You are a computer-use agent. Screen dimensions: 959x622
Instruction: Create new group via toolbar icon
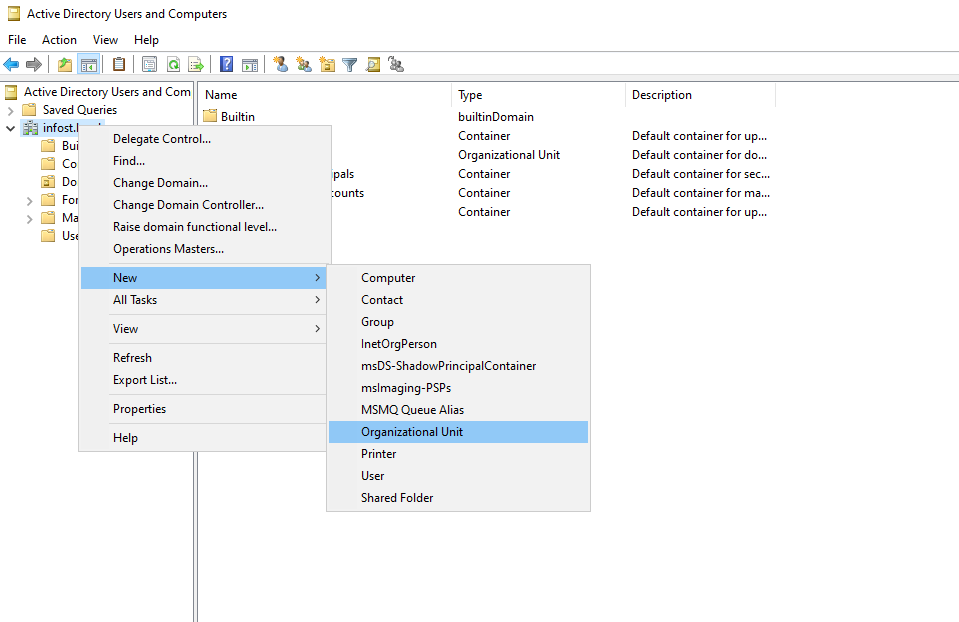[x=303, y=64]
